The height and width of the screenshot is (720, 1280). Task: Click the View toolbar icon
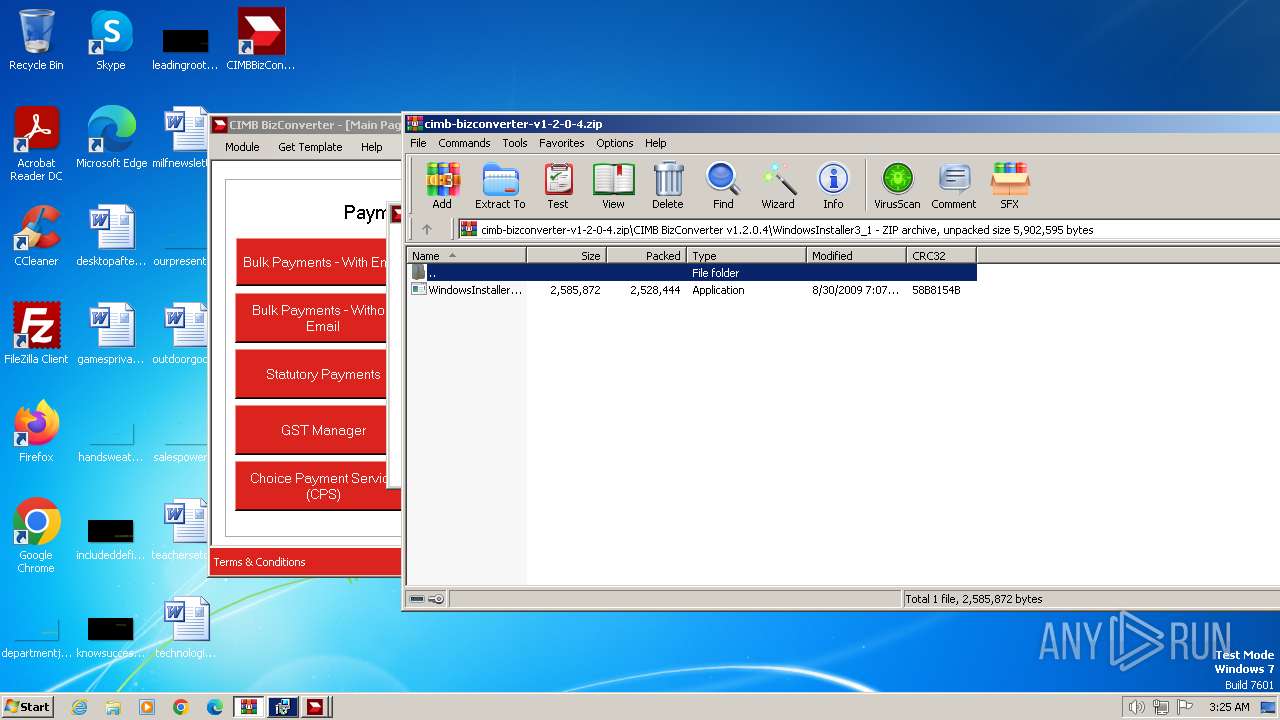613,187
